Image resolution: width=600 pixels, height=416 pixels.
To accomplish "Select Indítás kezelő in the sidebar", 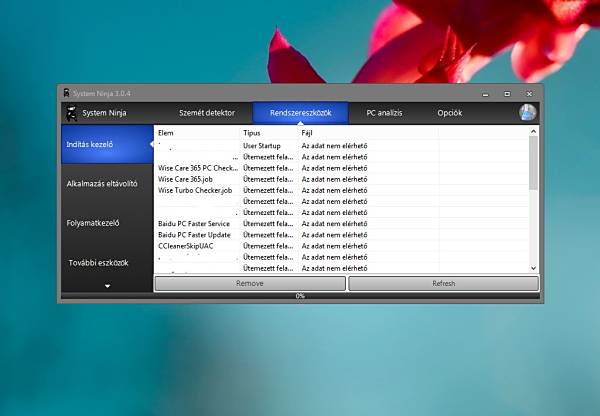I will (x=90, y=144).
